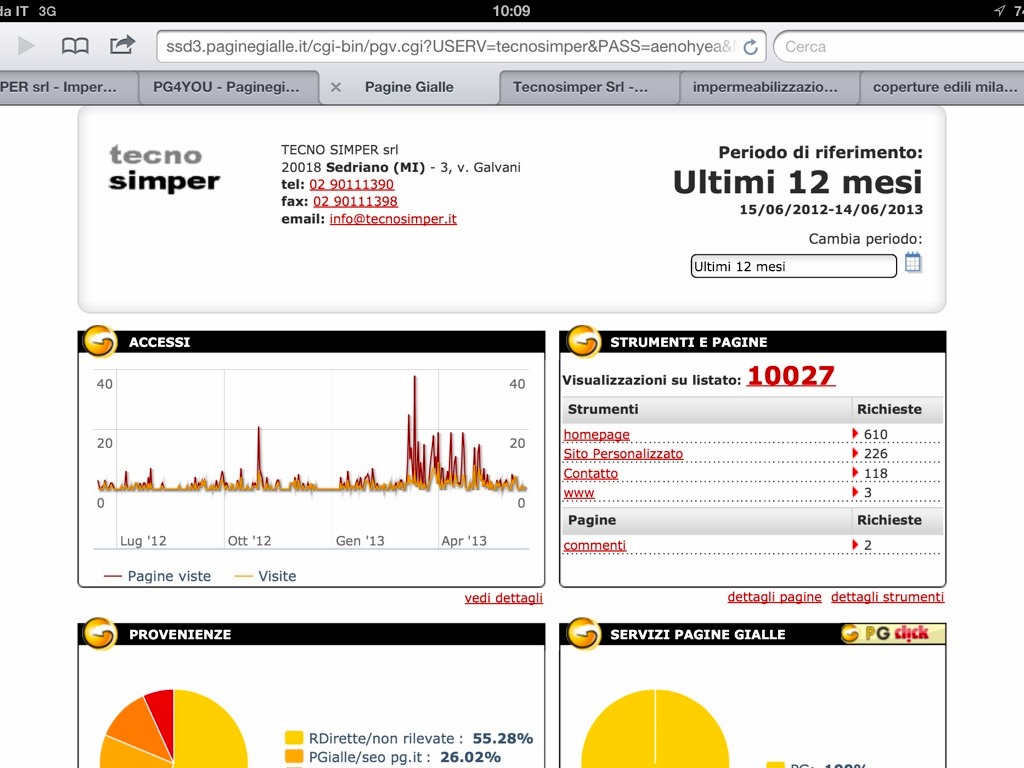Tap the Cerca search field
Image resolution: width=1024 pixels, height=768 pixels.
click(x=895, y=46)
